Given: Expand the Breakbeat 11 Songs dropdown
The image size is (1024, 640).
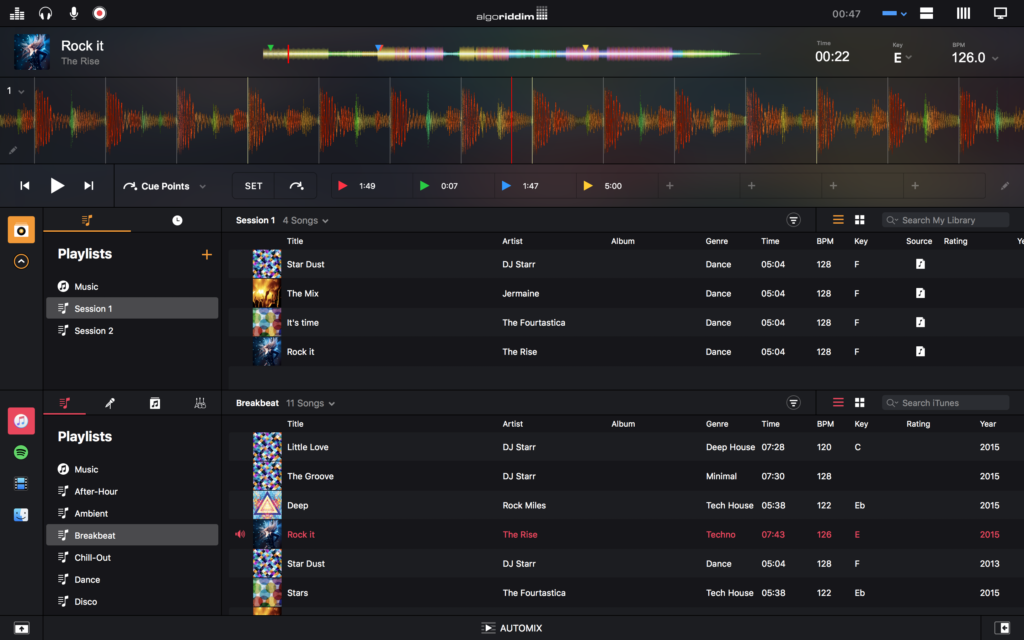Looking at the screenshot, I should pos(311,403).
